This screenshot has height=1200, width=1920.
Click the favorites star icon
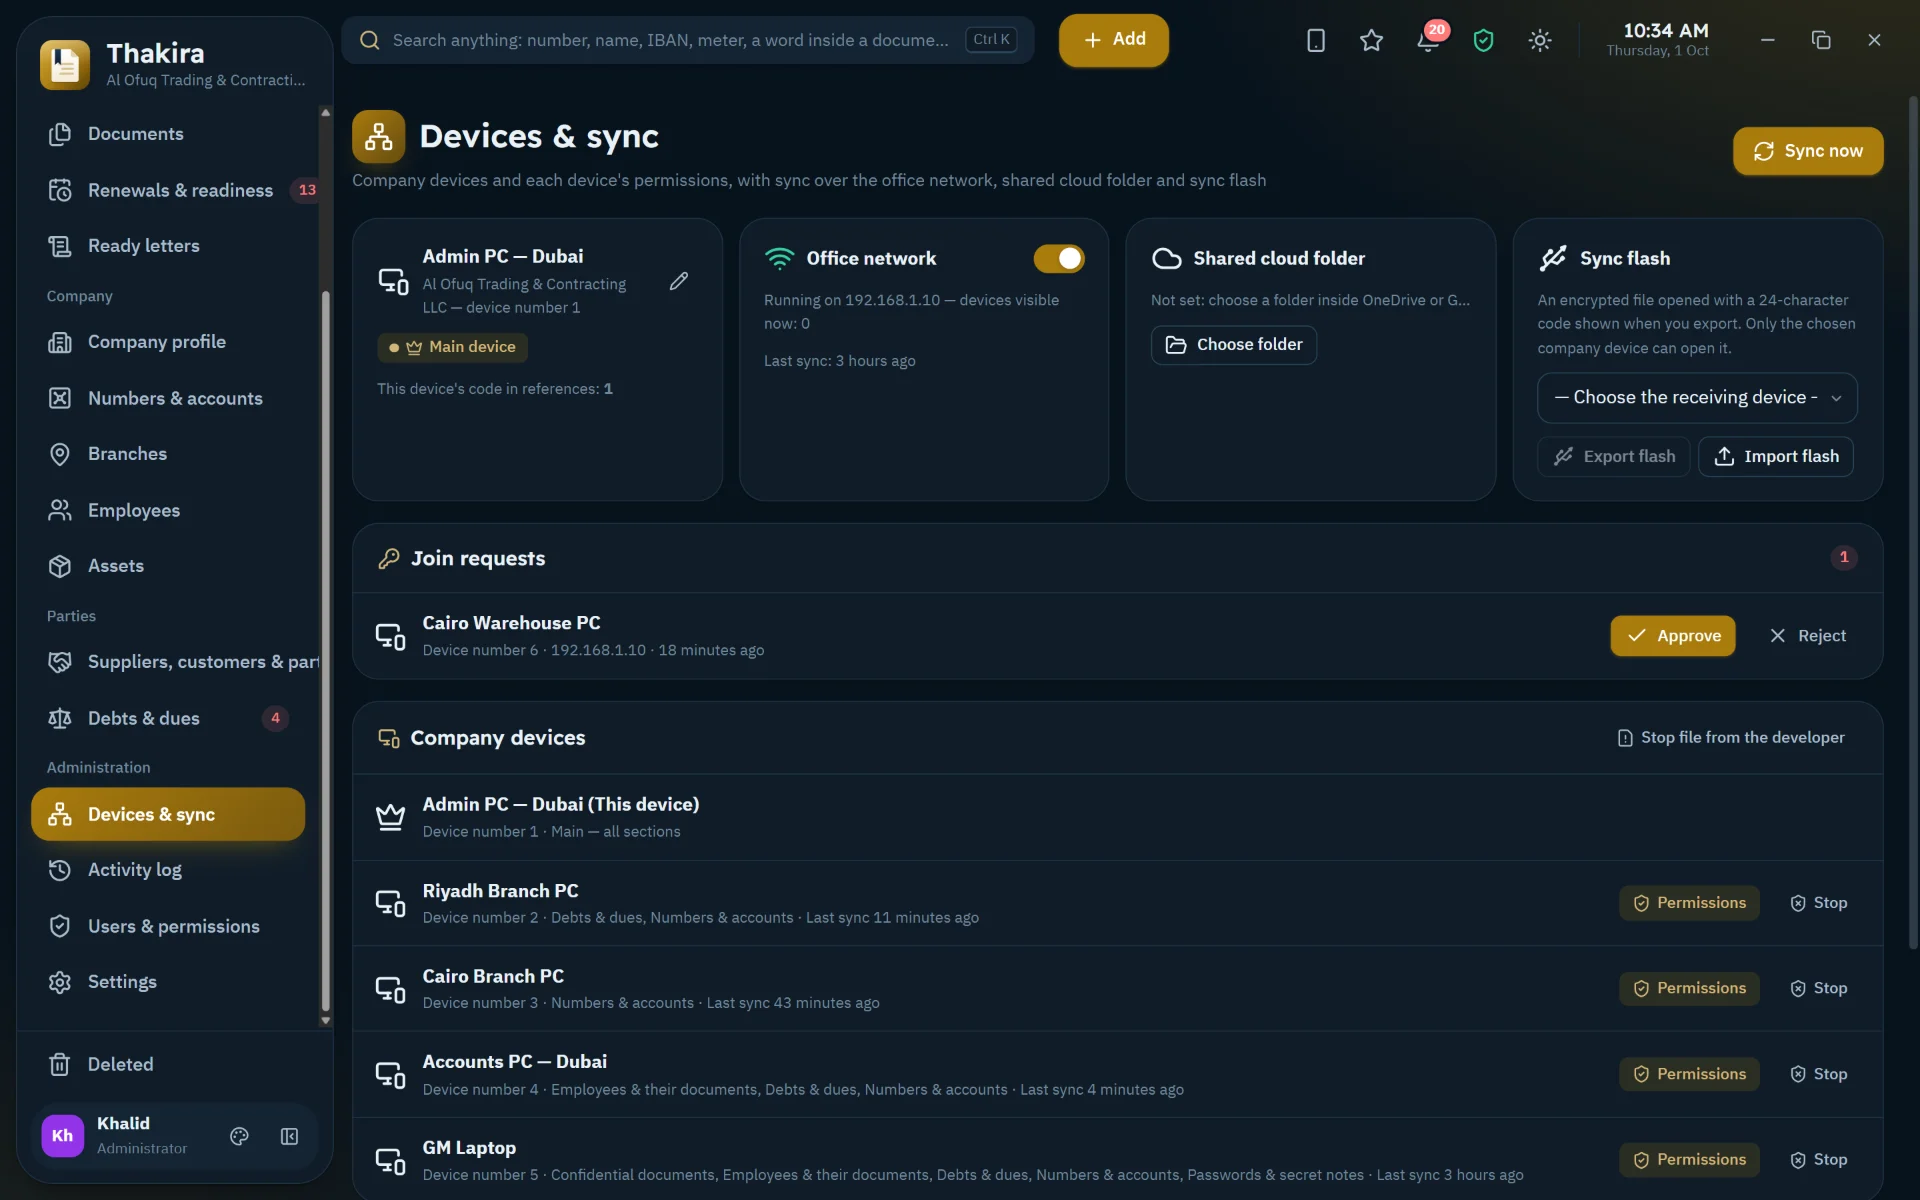(x=1372, y=40)
